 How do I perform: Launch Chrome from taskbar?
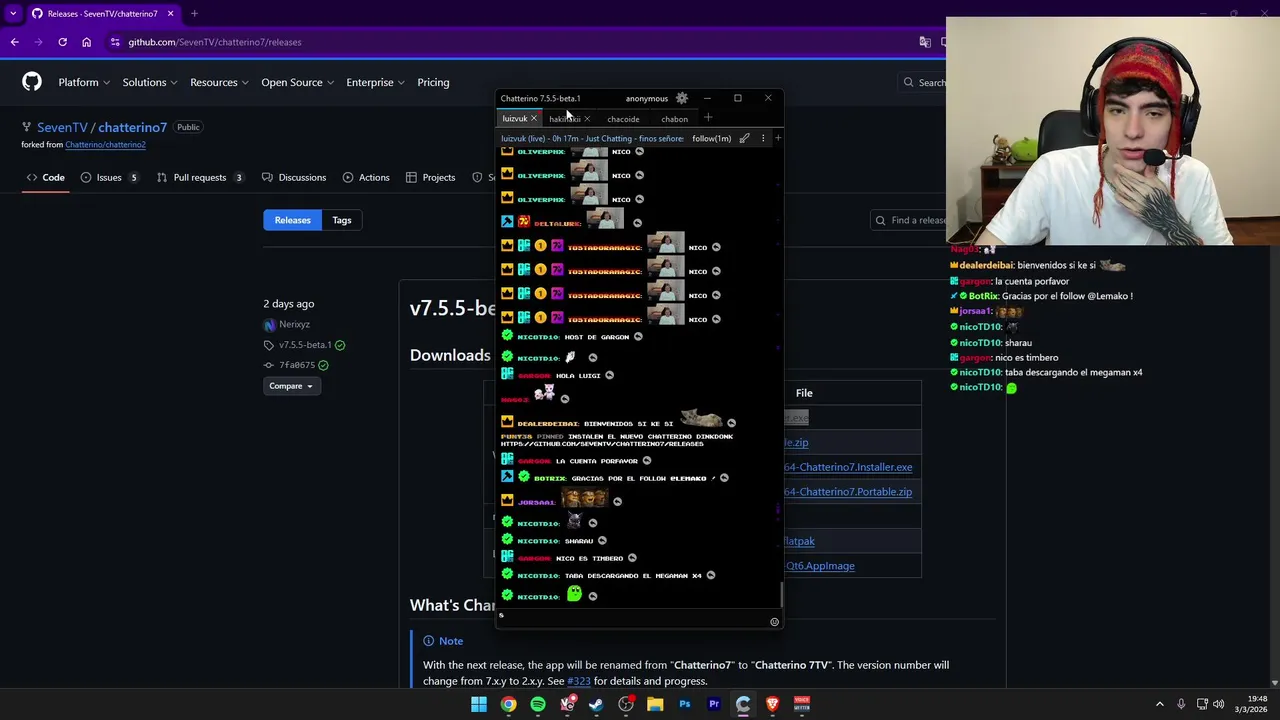(x=508, y=704)
